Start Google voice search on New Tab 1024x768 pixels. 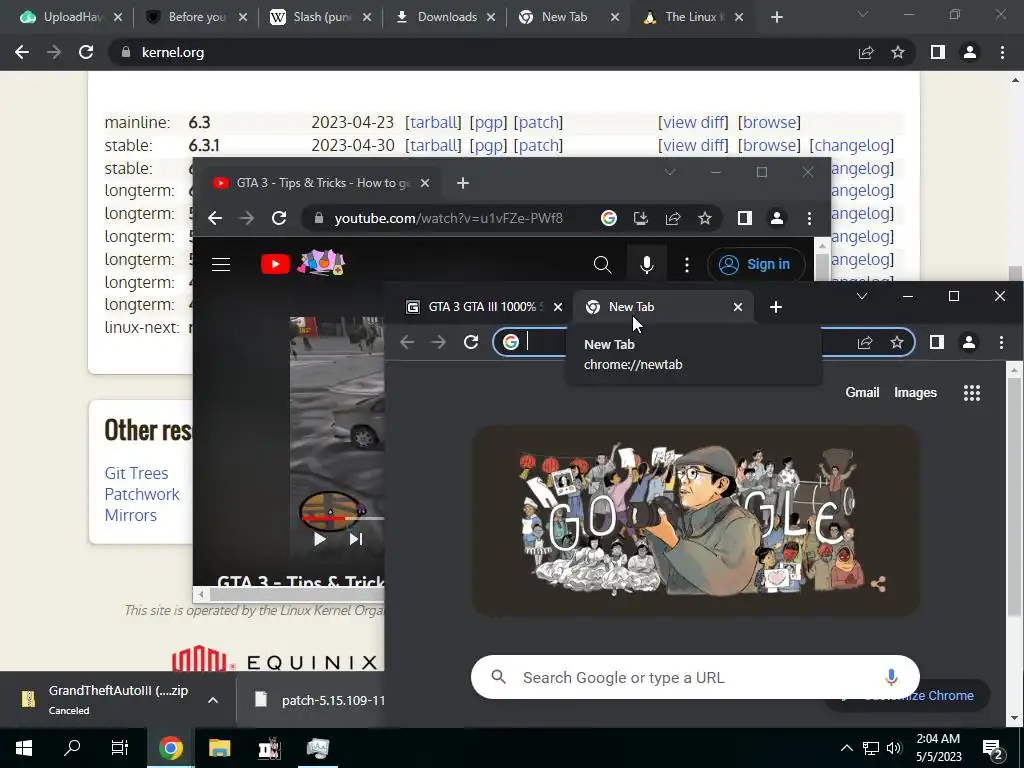click(x=891, y=677)
